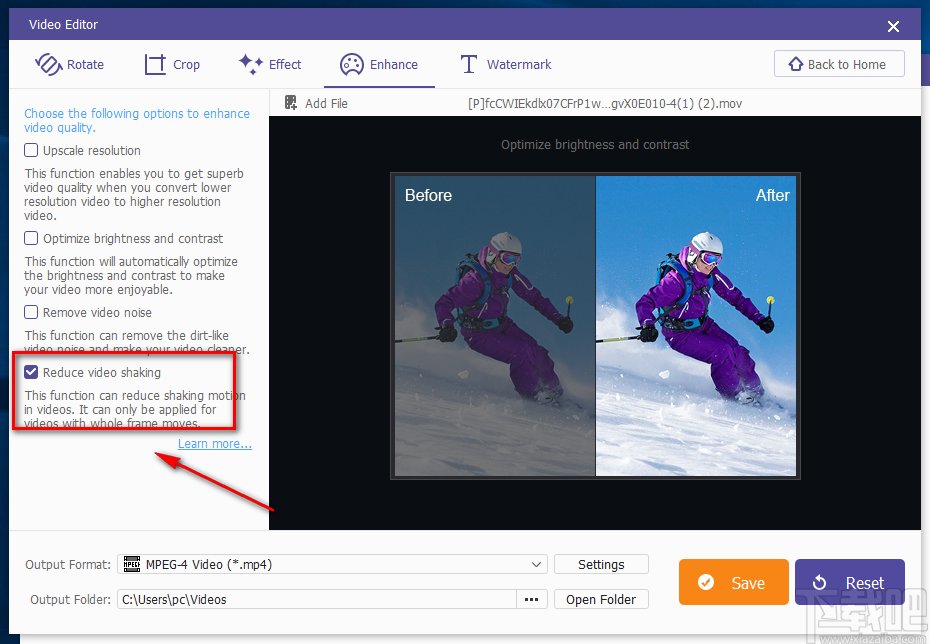Click the brightness optimize description text
Viewport: 930px width, 644px height.
coord(130,275)
